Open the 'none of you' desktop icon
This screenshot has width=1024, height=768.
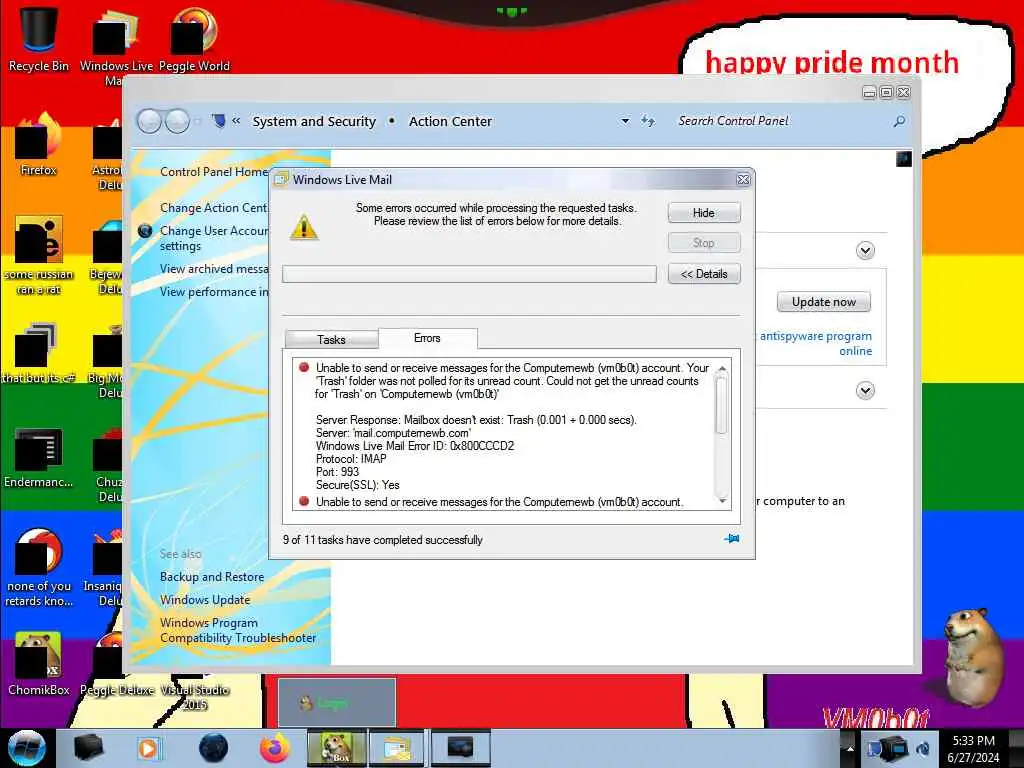click(x=38, y=567)
